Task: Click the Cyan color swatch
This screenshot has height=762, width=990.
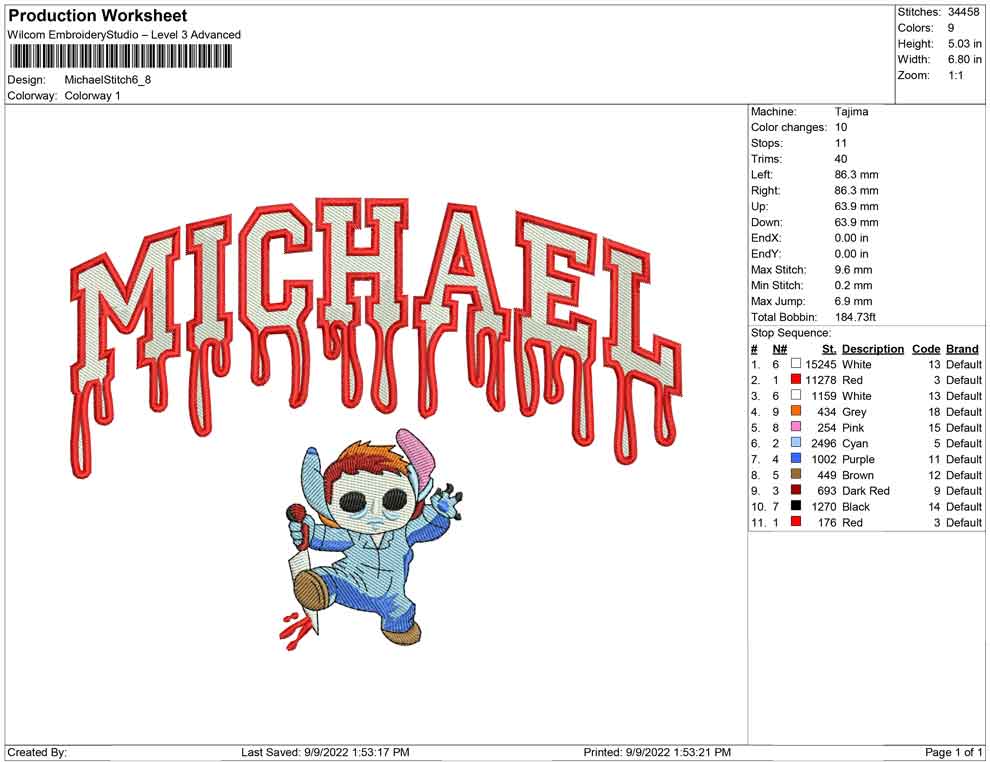Action: [796, 443]
